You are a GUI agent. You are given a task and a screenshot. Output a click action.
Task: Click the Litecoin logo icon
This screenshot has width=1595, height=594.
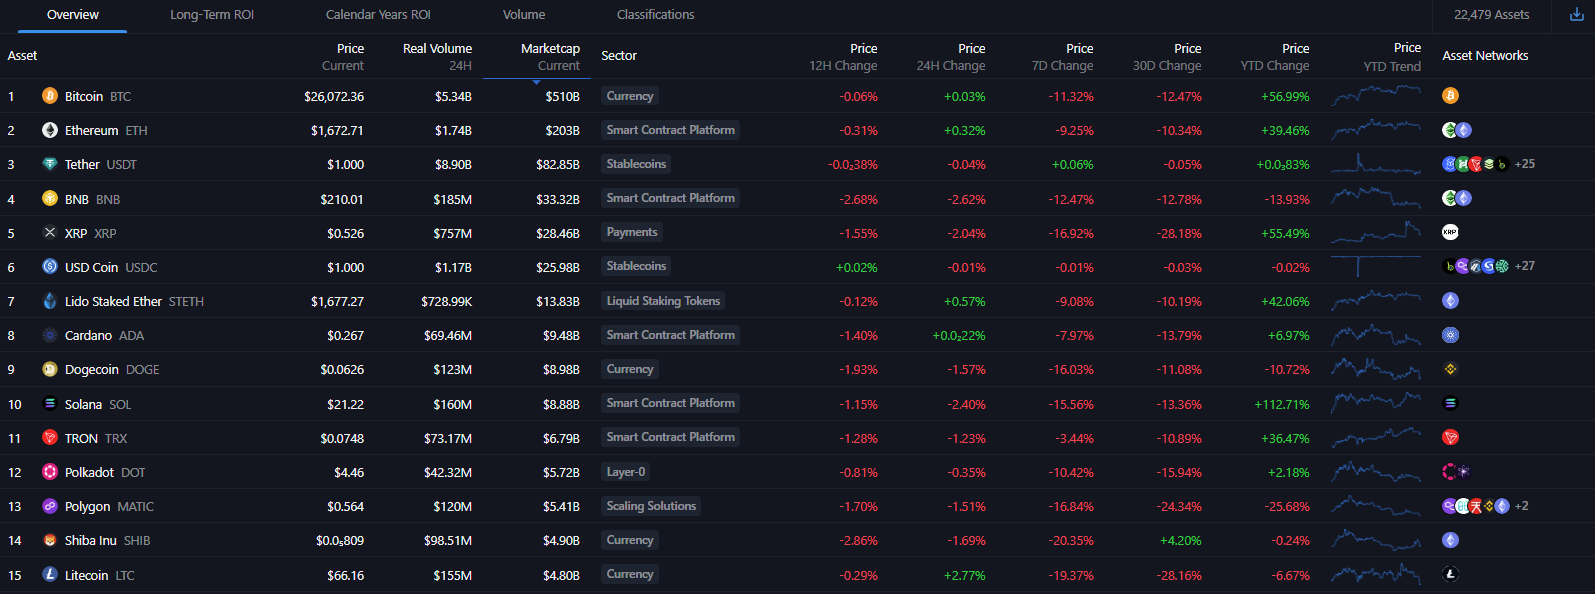point(50,575)
